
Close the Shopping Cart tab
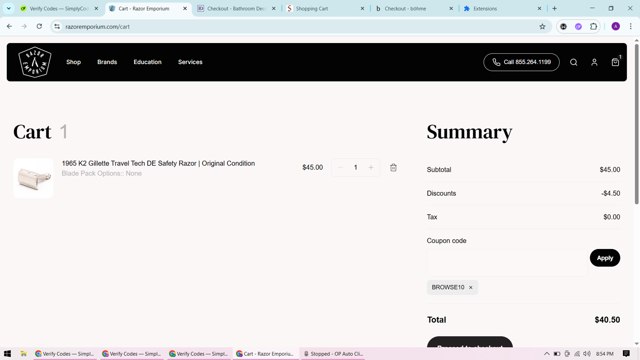point(362,8)
